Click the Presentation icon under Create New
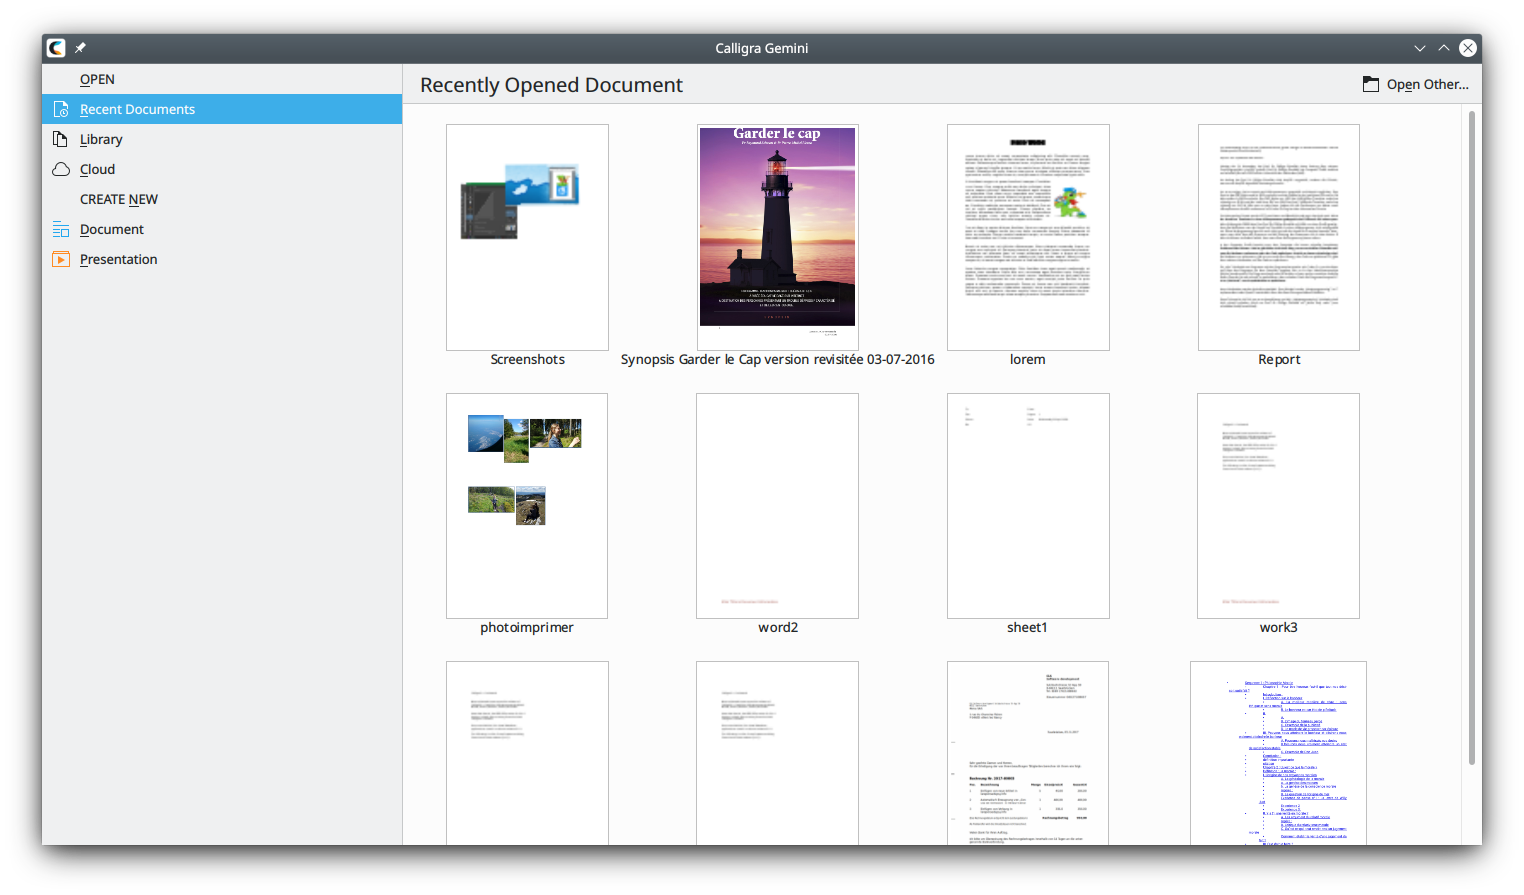 [x=61, y=259]
